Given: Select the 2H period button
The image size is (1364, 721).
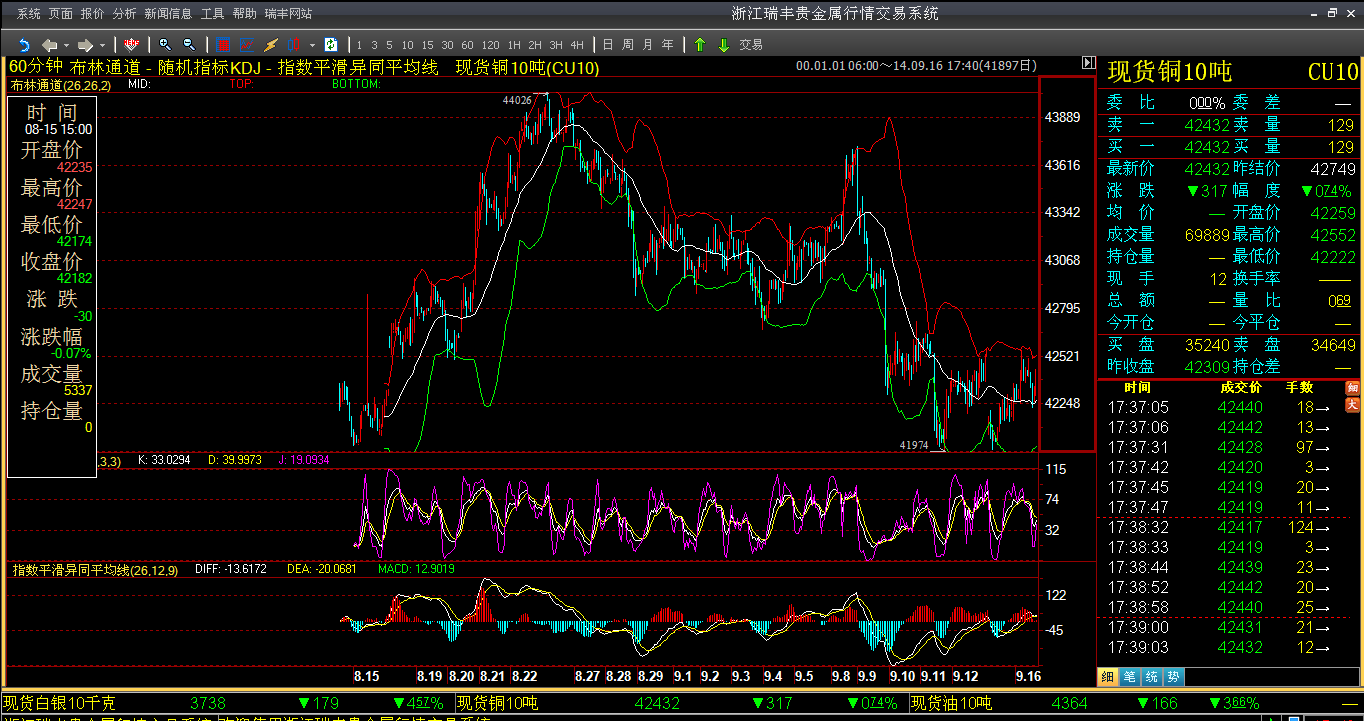Looking at the screenshot, I should tap(535, 45).
